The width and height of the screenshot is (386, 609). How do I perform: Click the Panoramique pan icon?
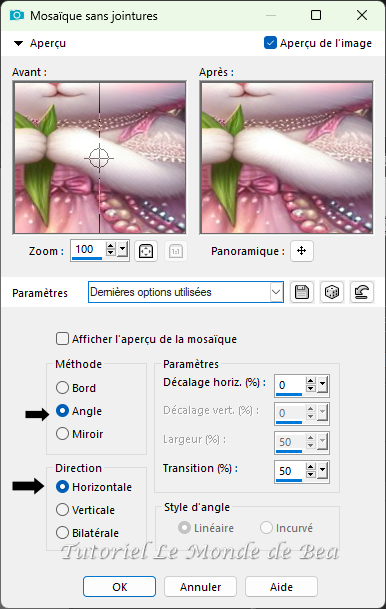click(302, 251)
